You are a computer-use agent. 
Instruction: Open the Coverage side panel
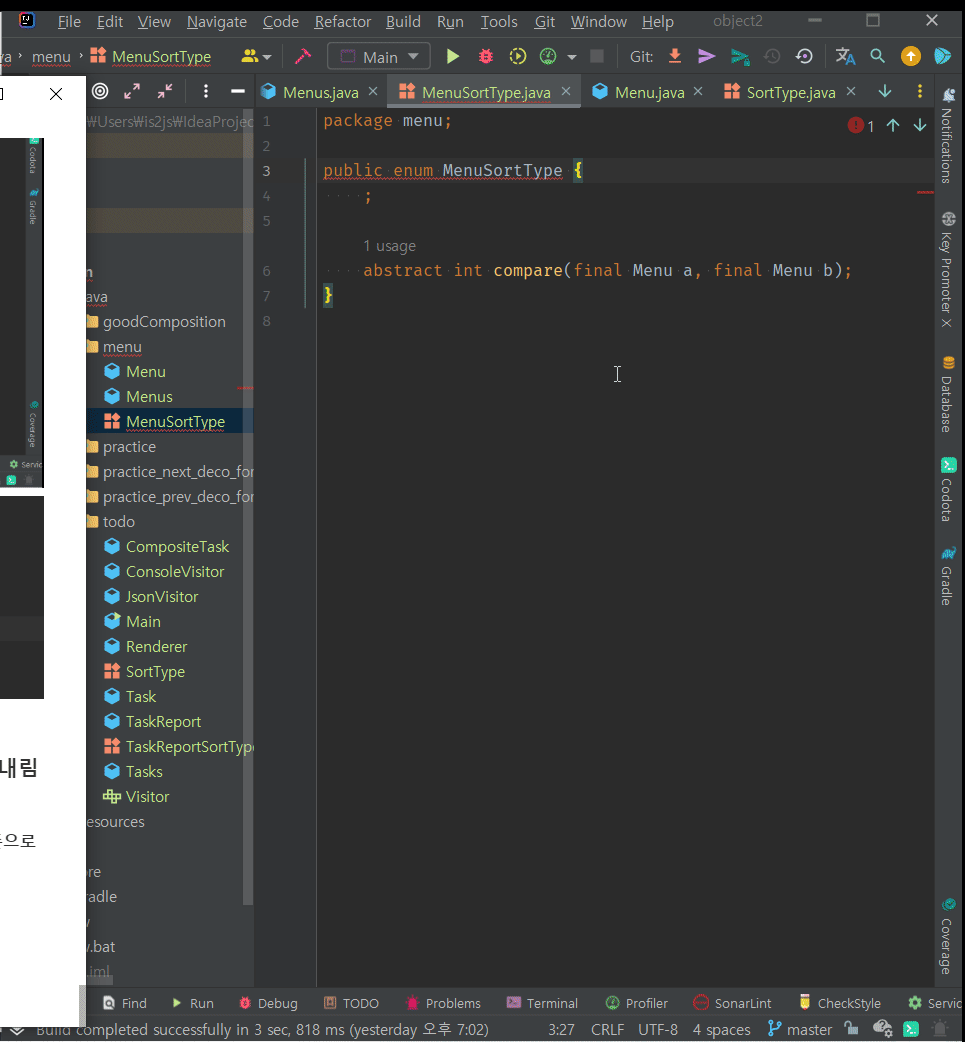948,936
